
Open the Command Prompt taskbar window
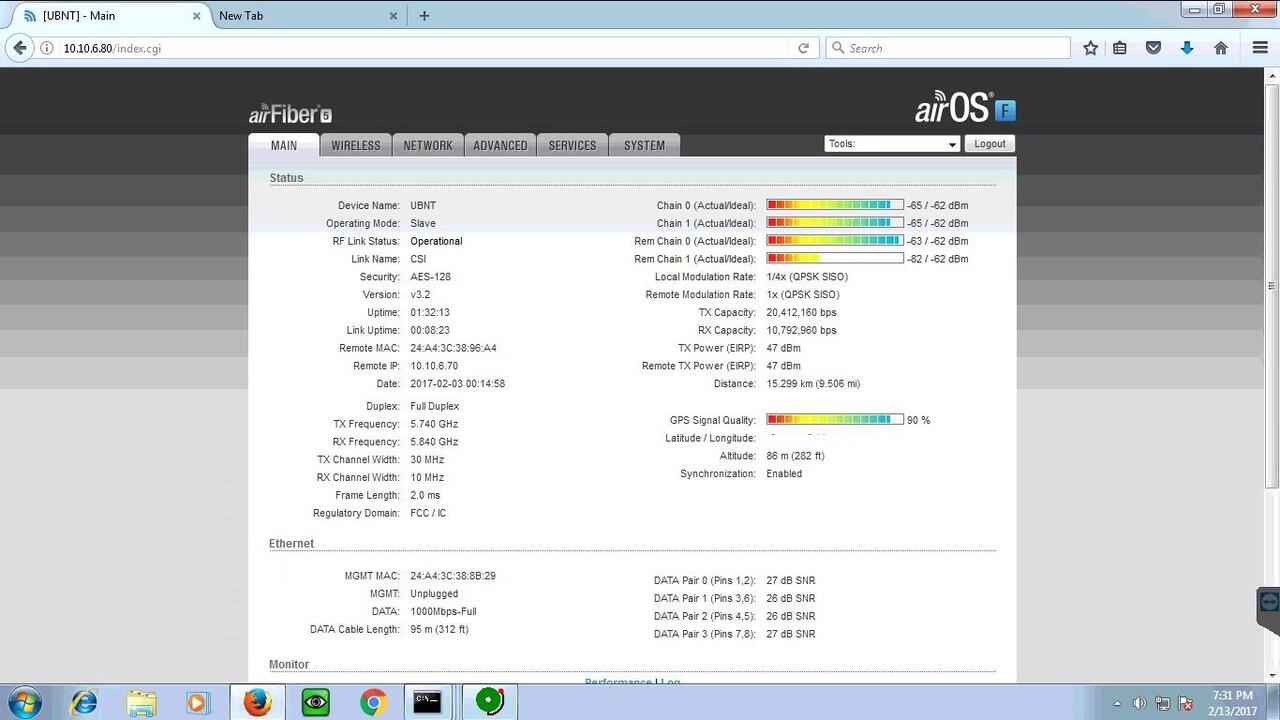(x=428, y=703)
